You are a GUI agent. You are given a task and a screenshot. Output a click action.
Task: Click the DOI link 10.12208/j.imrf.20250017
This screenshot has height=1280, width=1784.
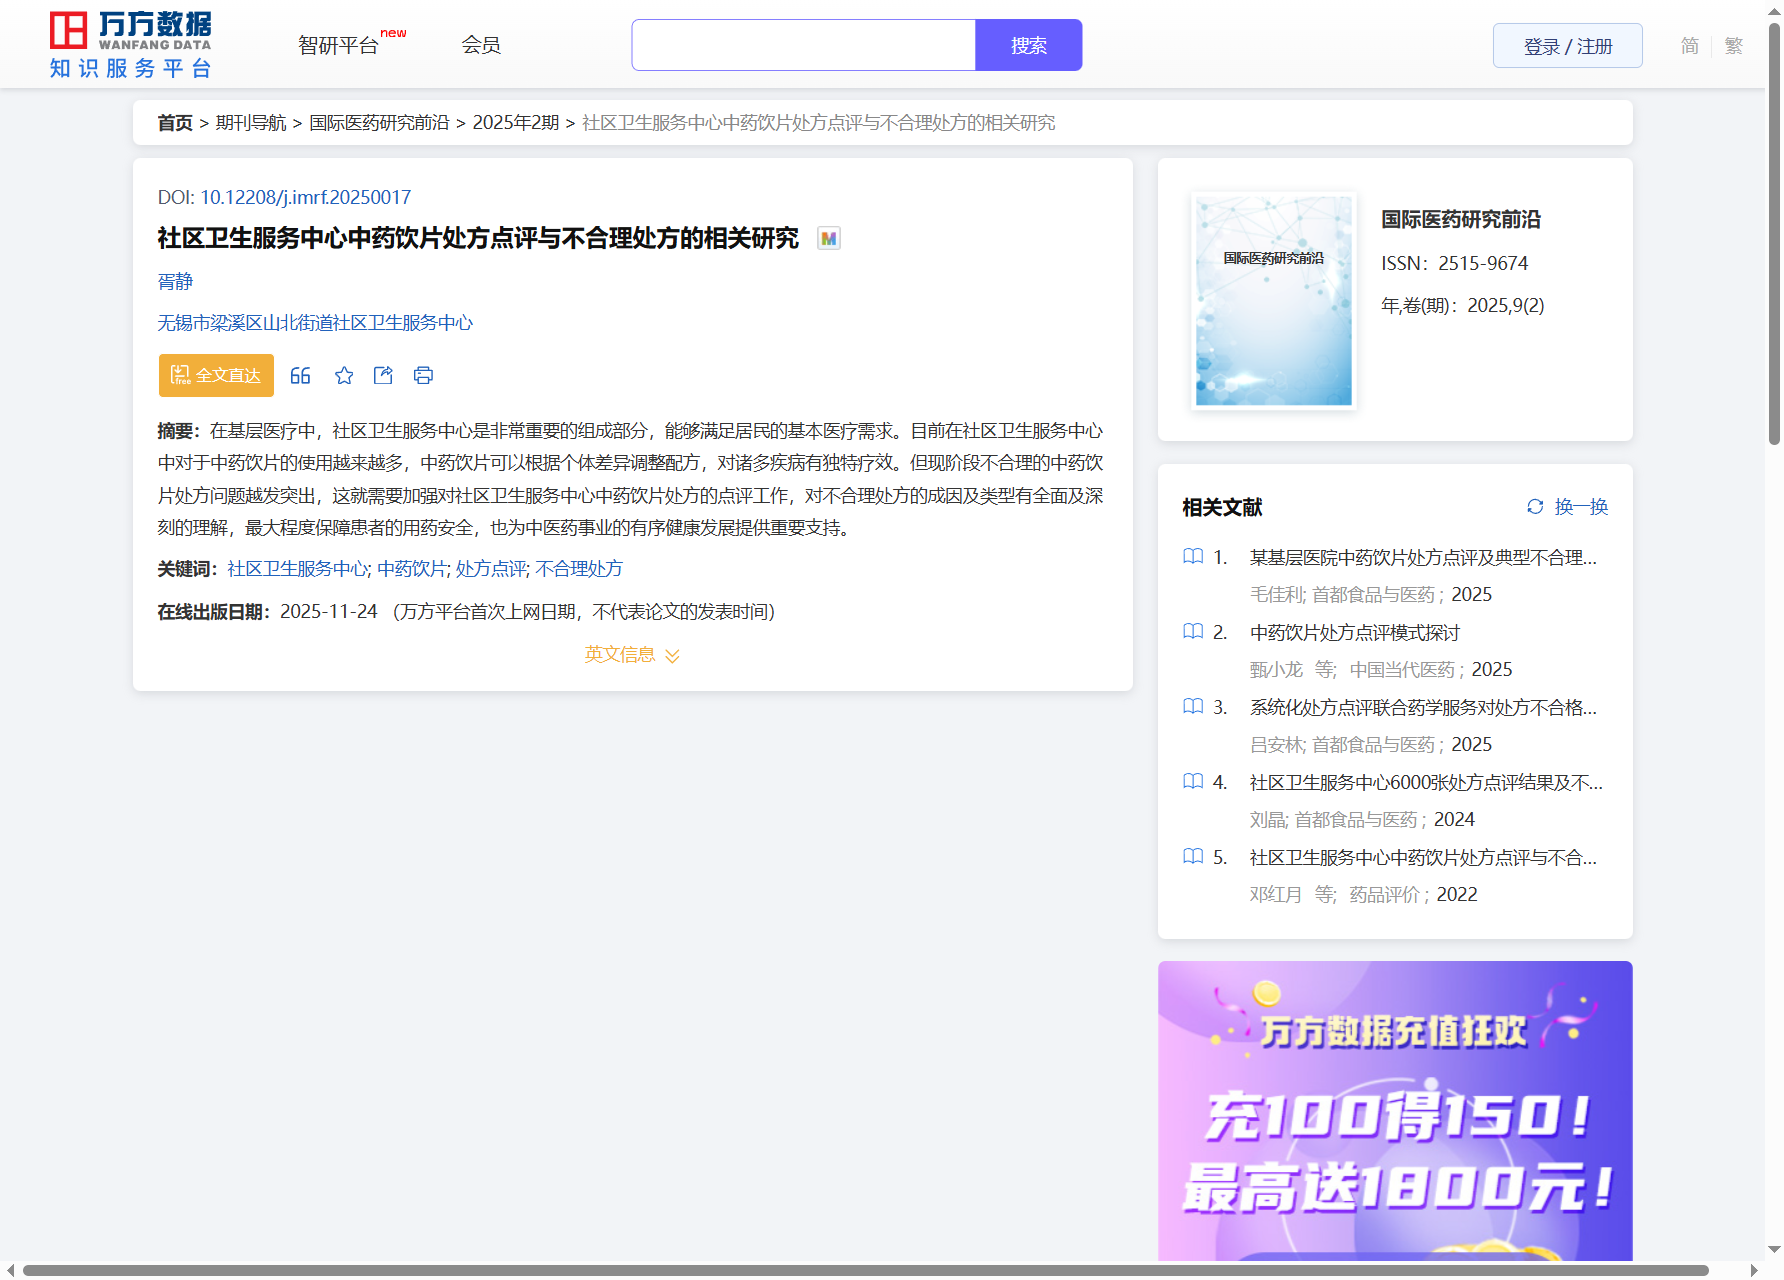click(x=305, y=198)
